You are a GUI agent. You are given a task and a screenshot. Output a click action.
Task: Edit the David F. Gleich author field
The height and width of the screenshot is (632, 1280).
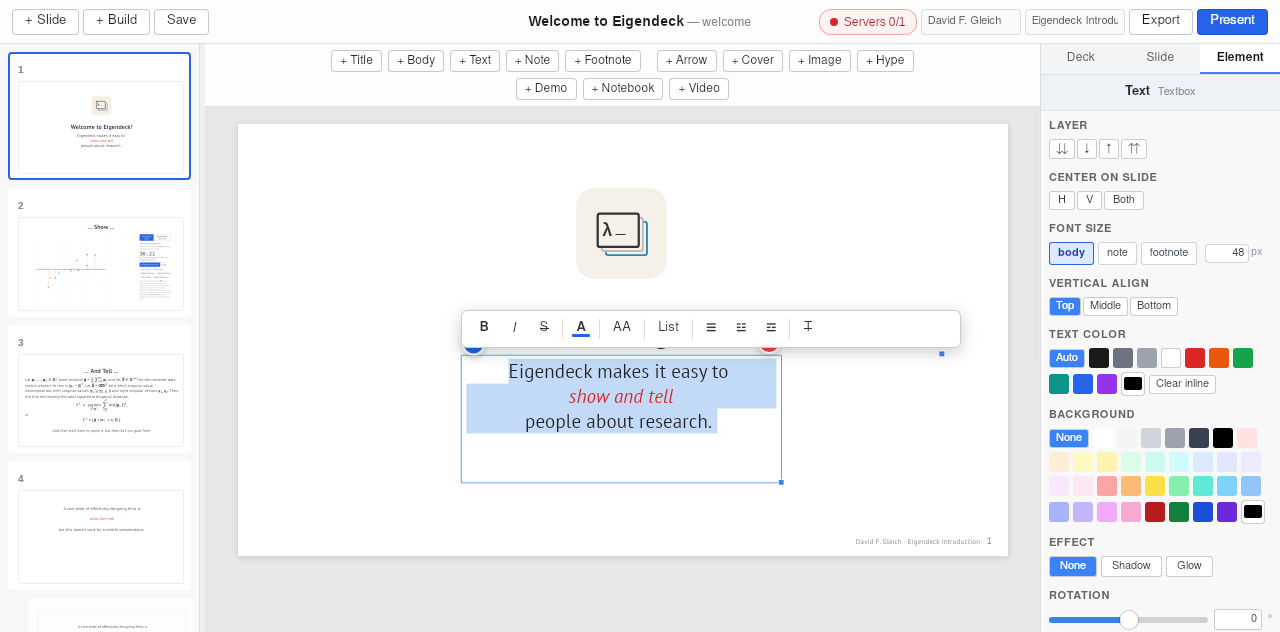pyautogui.click(x=971, y=22)
